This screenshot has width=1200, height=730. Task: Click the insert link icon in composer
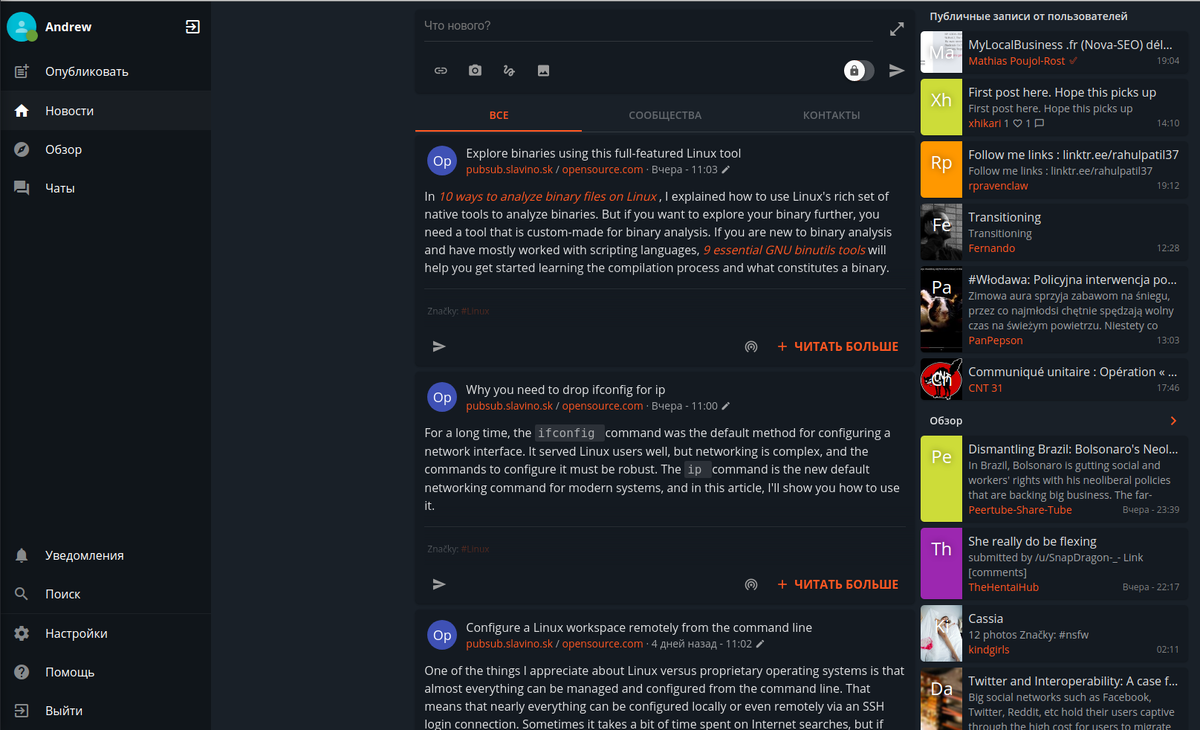pos(440,70)
